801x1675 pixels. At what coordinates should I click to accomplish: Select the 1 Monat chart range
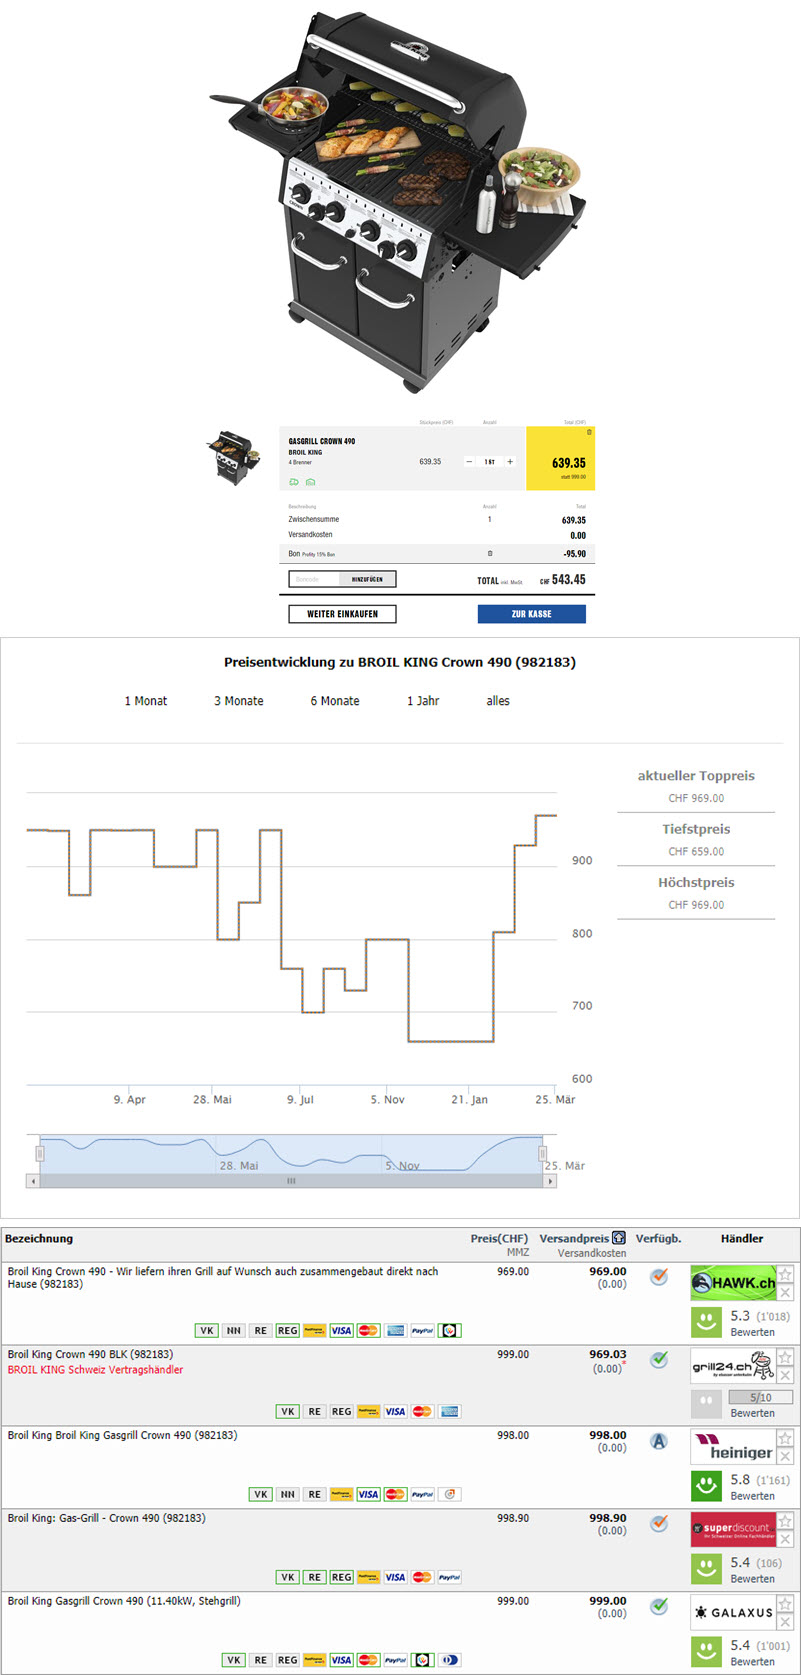pyautogui.click(x=146, y=701)
